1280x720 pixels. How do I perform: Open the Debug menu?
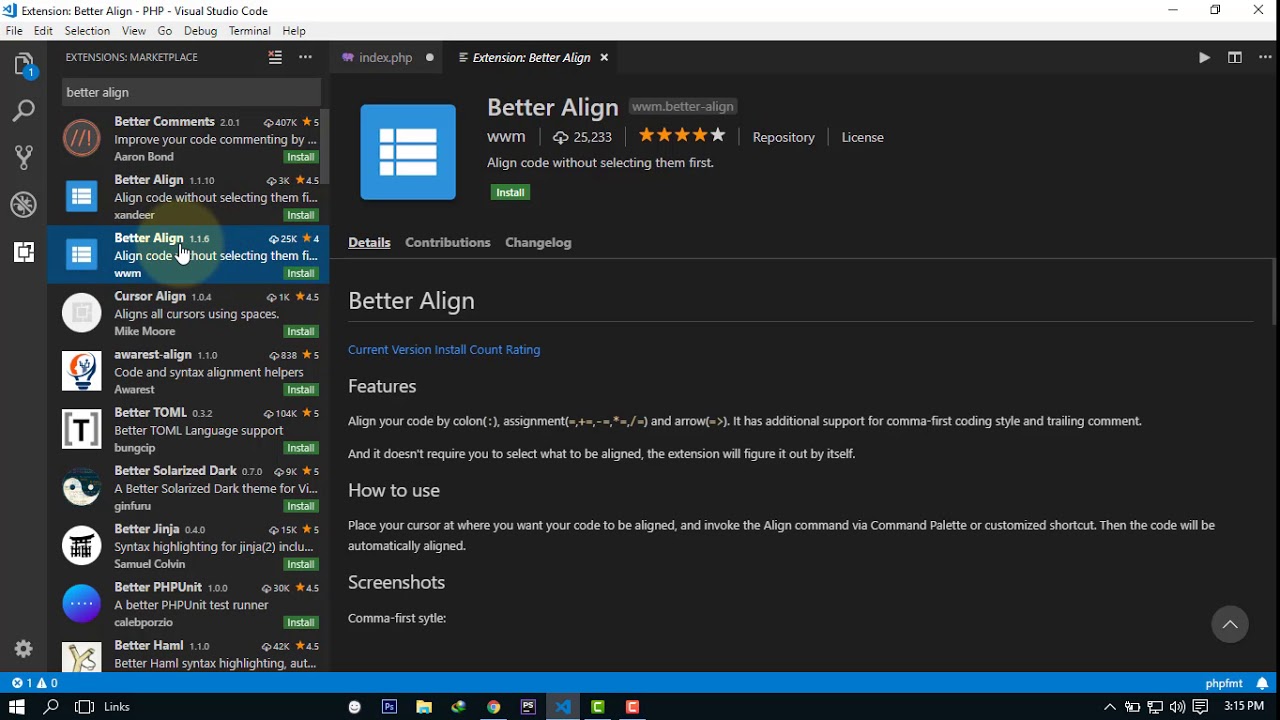pos(200,31)
